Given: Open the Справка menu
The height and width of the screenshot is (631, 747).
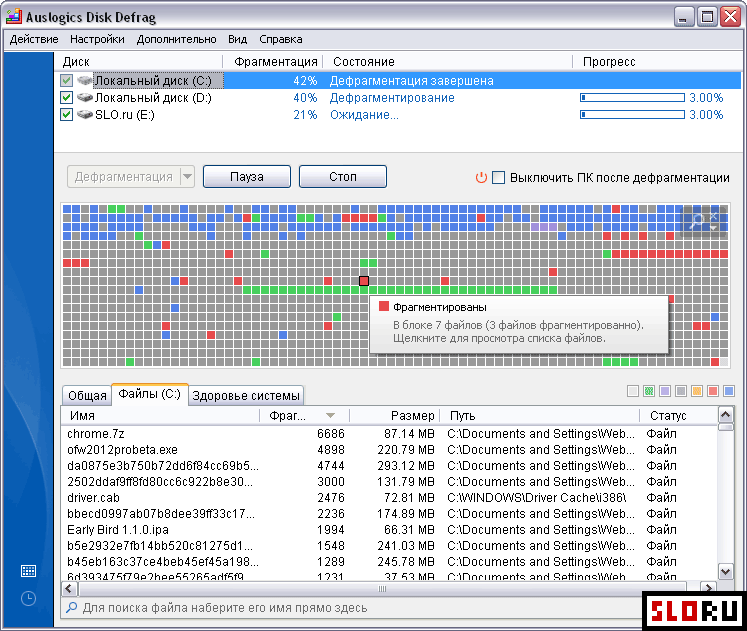Looking at the screenshot, I should coord(281,39).
